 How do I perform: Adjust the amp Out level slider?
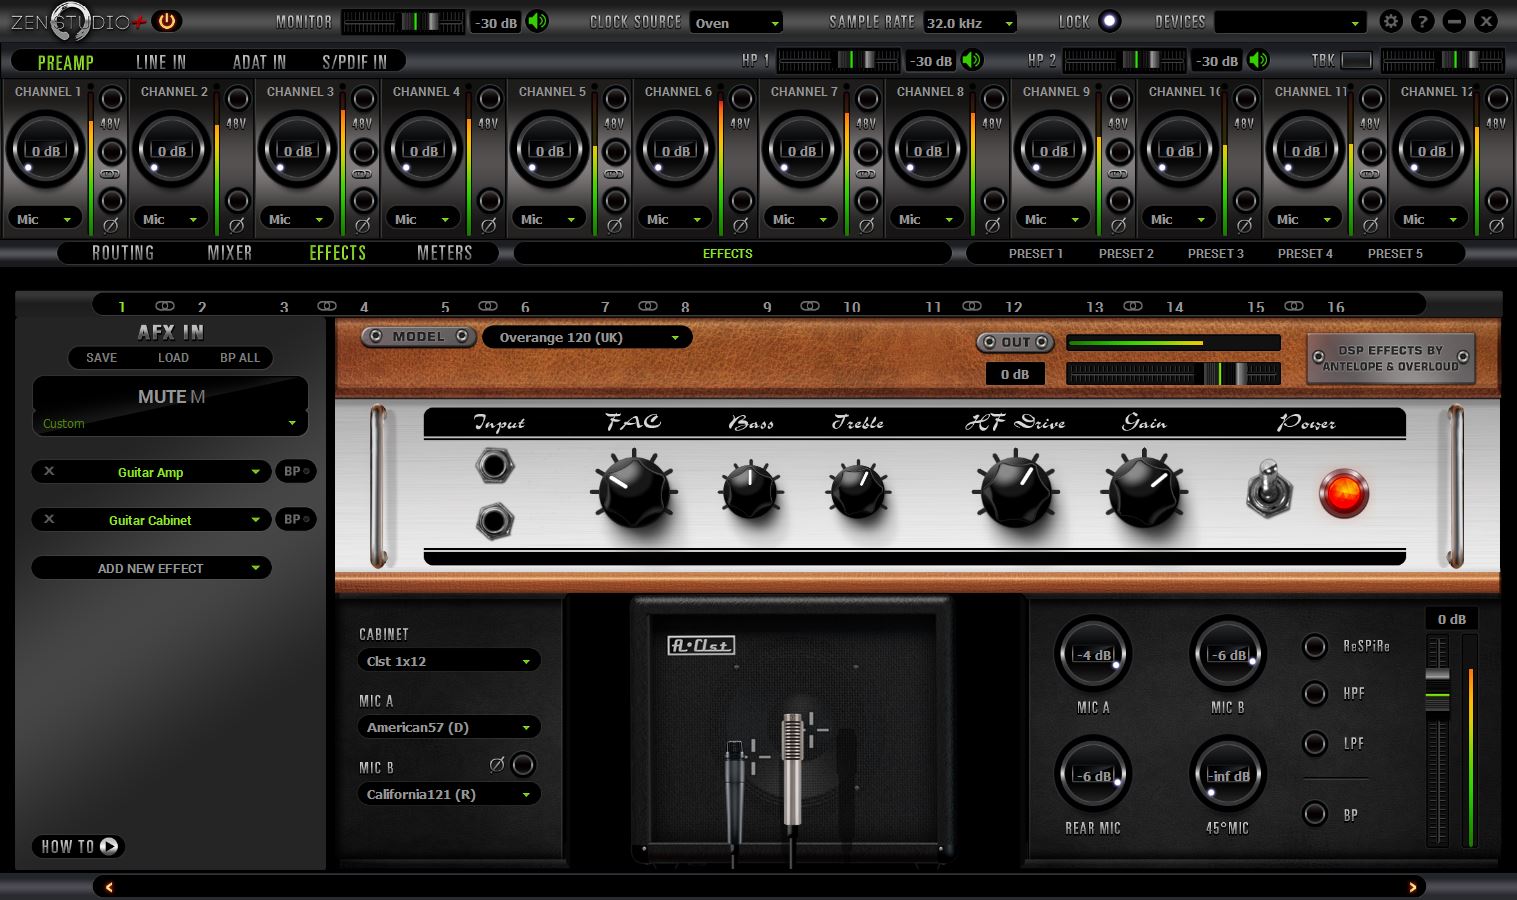1173,374
